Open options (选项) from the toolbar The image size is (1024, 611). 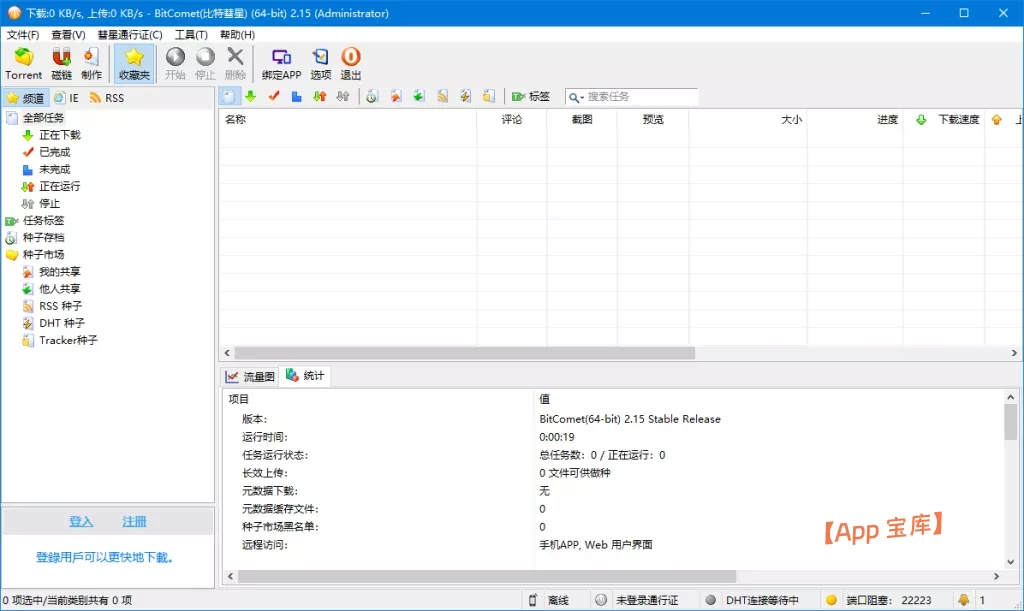[x=320, y=62]
